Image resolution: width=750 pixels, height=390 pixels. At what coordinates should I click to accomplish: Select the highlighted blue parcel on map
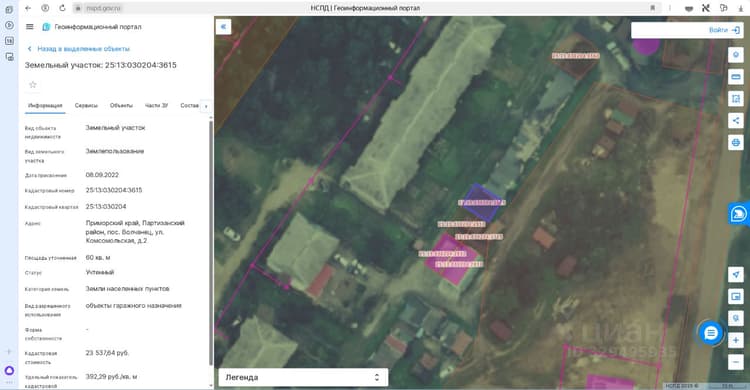click(482, 202)
